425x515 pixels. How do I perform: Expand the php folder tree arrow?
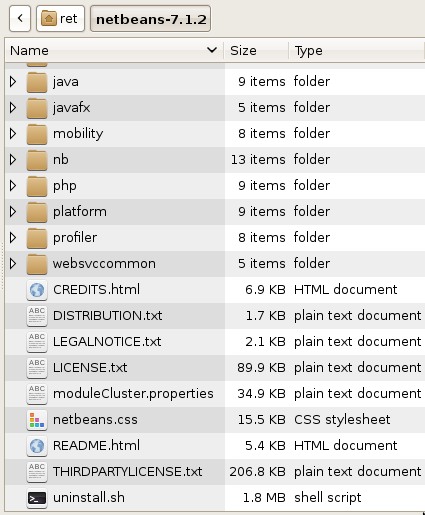(13, 186)
